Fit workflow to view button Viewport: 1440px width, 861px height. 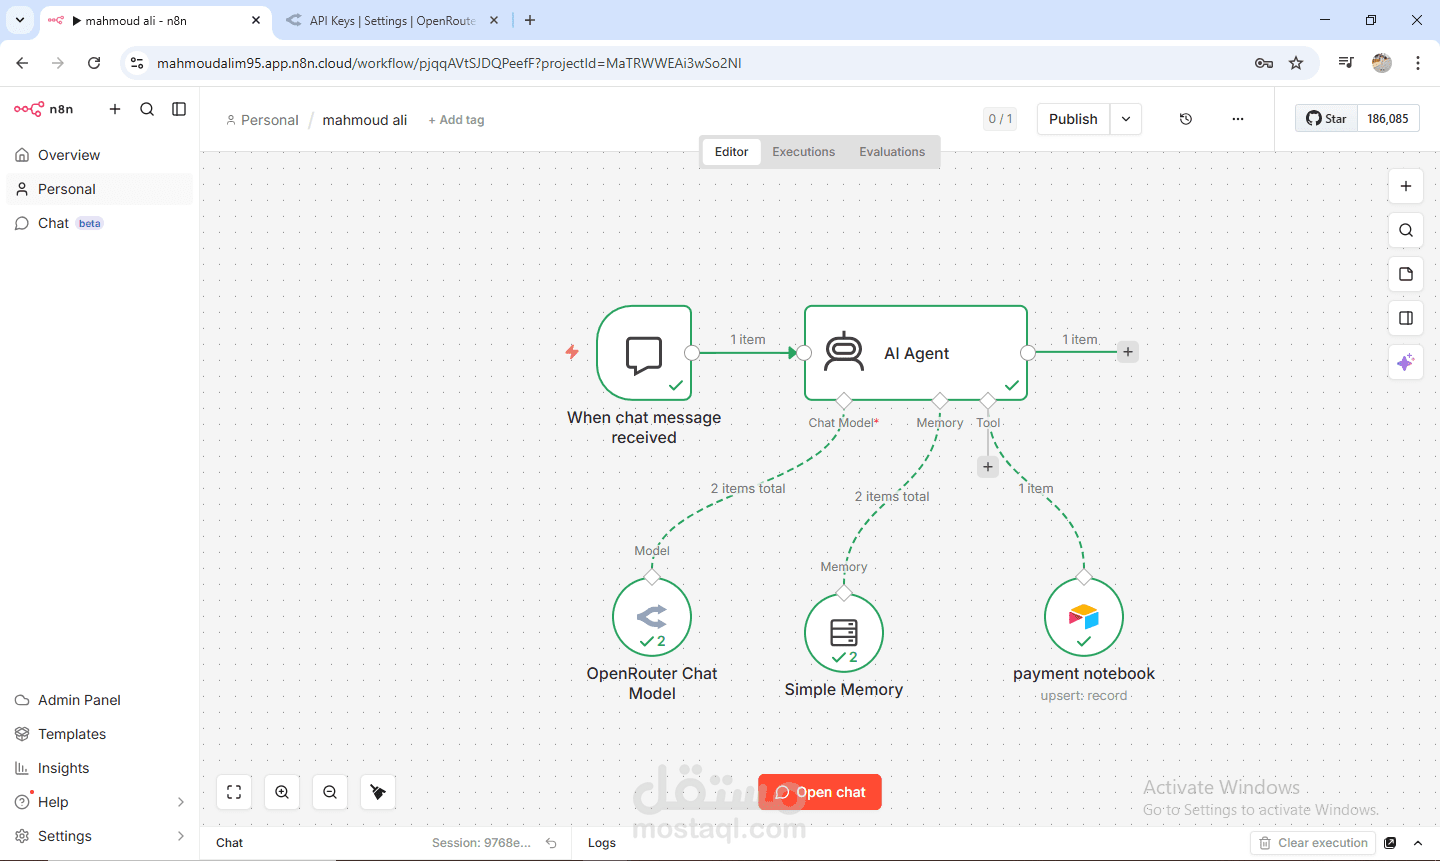234,792
